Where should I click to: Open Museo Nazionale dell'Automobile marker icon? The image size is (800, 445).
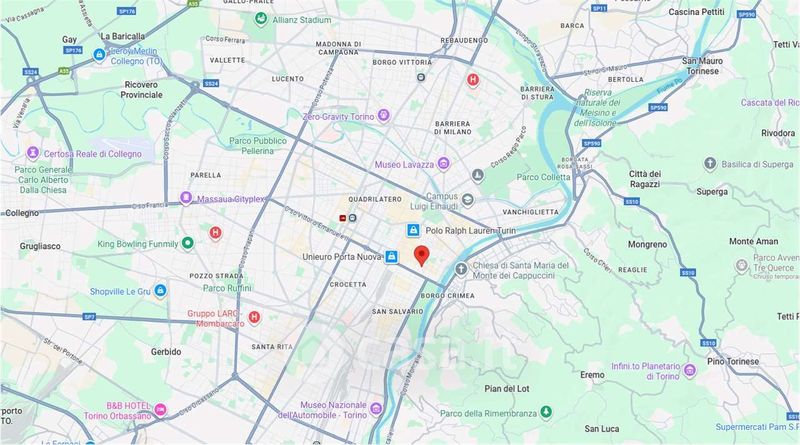376,408
